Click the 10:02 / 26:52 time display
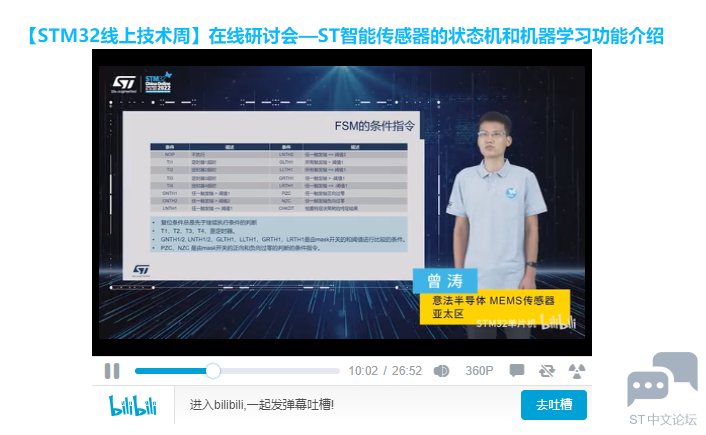 [385, 371]
